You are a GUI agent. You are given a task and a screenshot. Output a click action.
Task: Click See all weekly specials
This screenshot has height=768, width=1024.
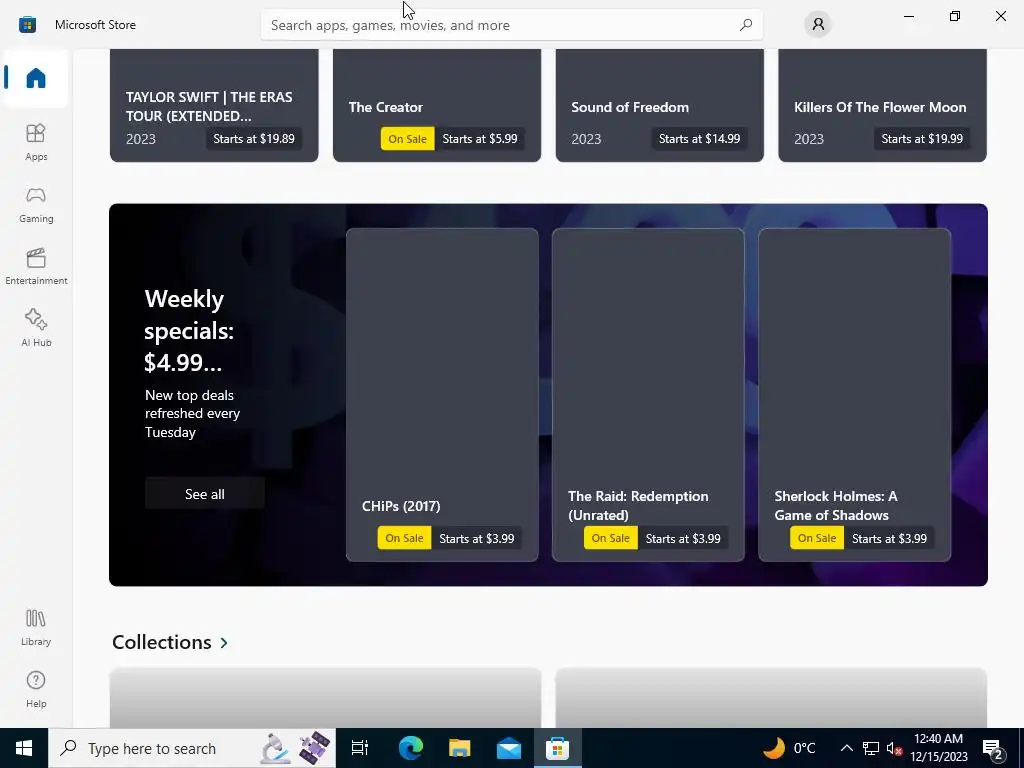pyautogui.click(x=204, y=494)
